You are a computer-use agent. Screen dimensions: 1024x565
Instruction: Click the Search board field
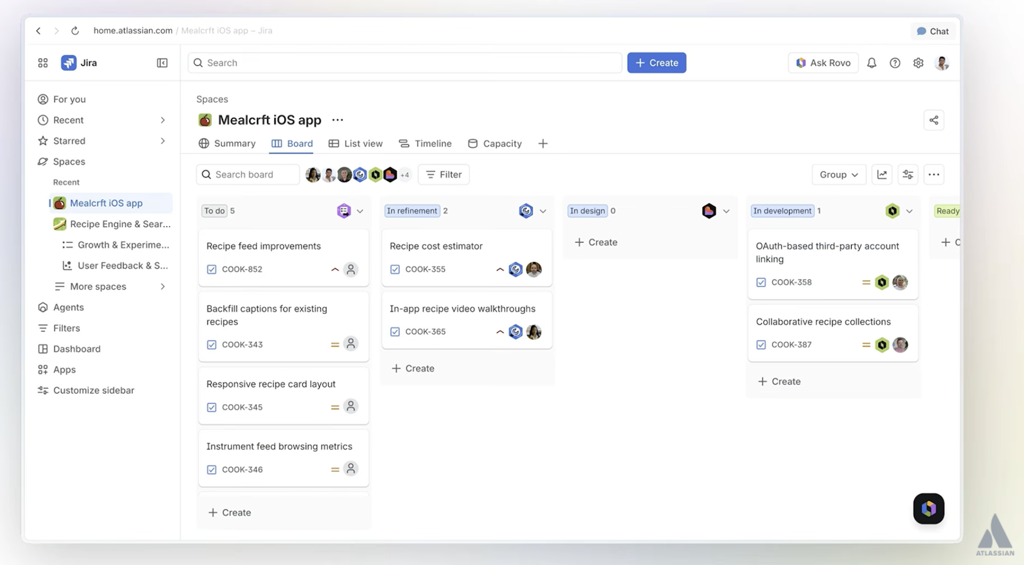click(248, 174)
